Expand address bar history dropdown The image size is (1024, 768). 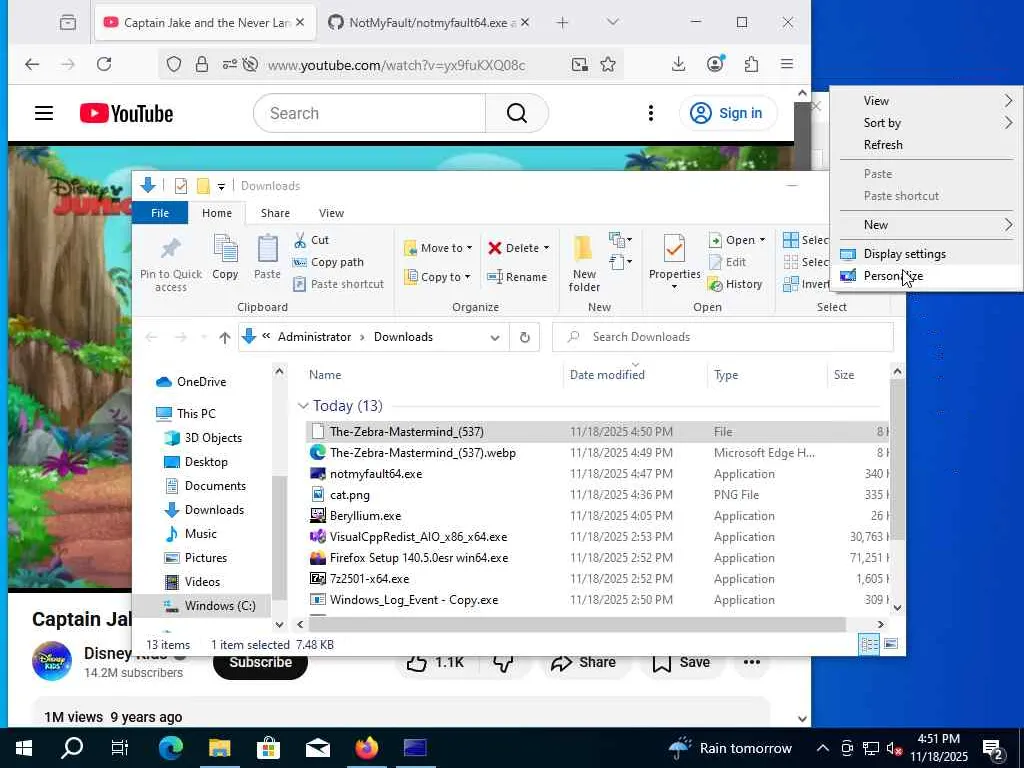[x=495, y=338]
